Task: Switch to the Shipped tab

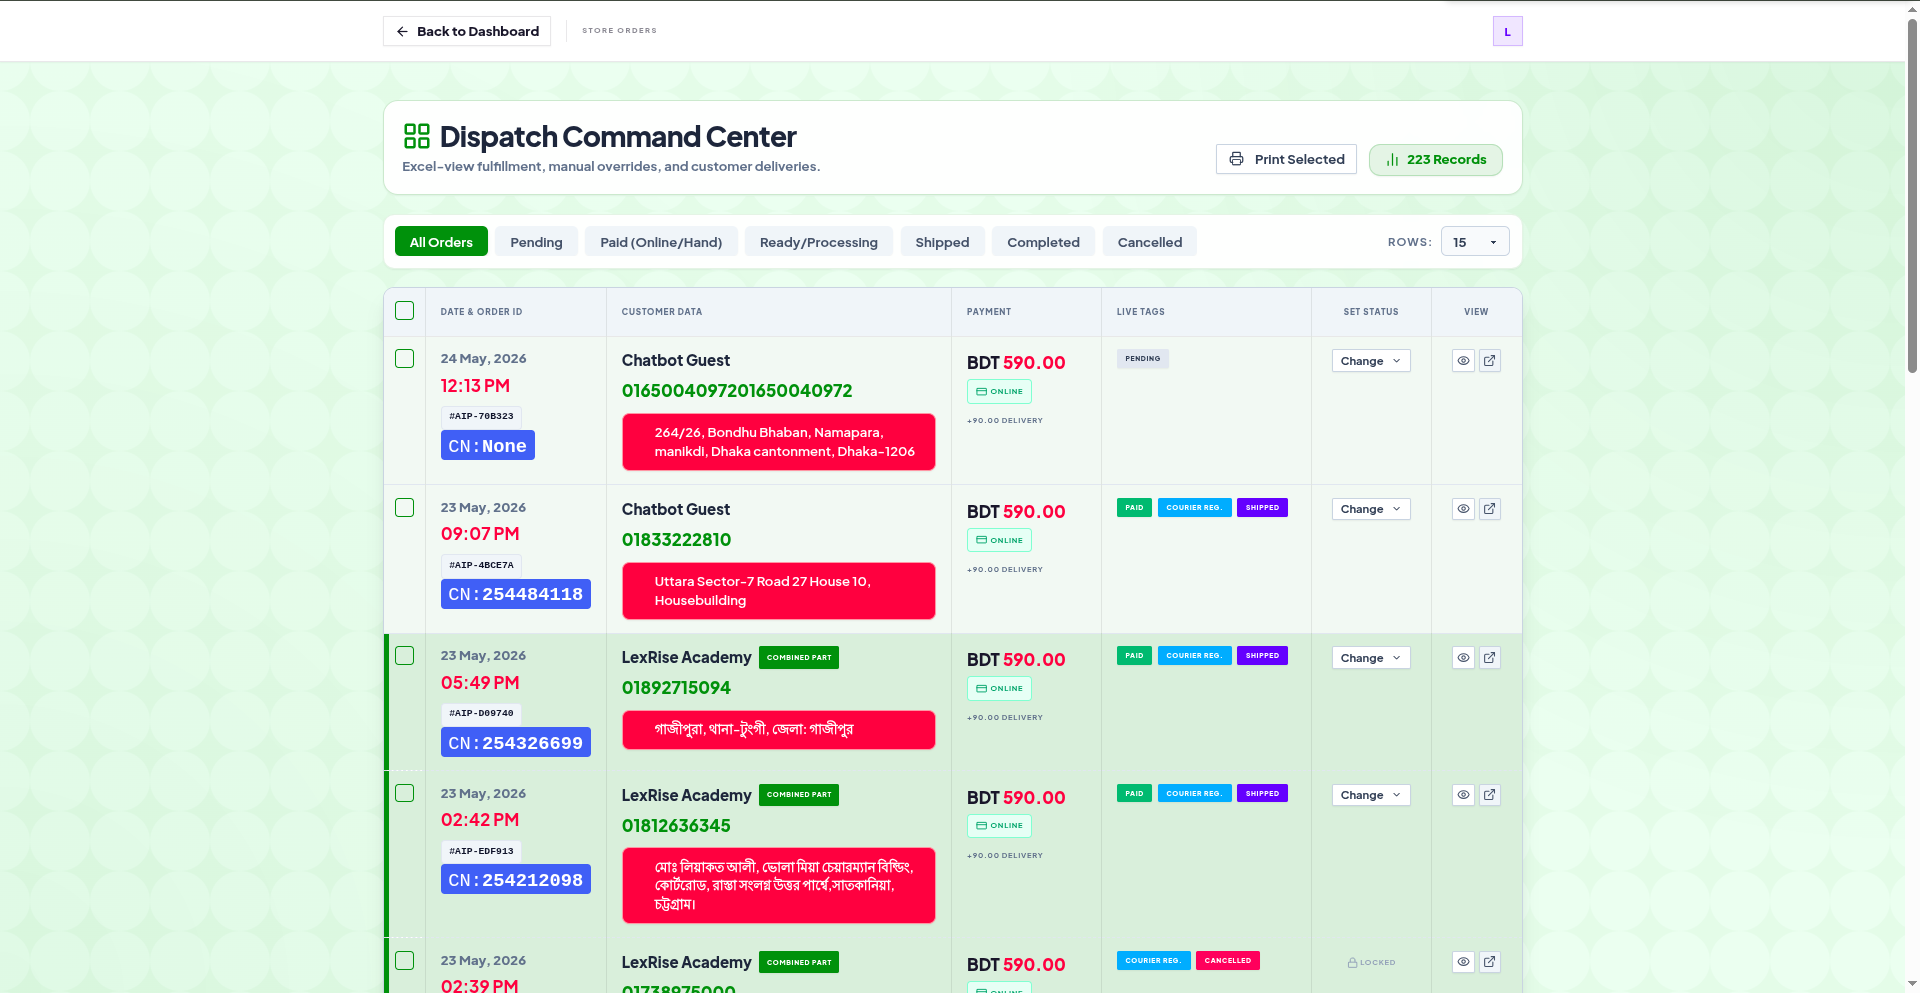Action: pyautogui.click(x=942, y=242)
